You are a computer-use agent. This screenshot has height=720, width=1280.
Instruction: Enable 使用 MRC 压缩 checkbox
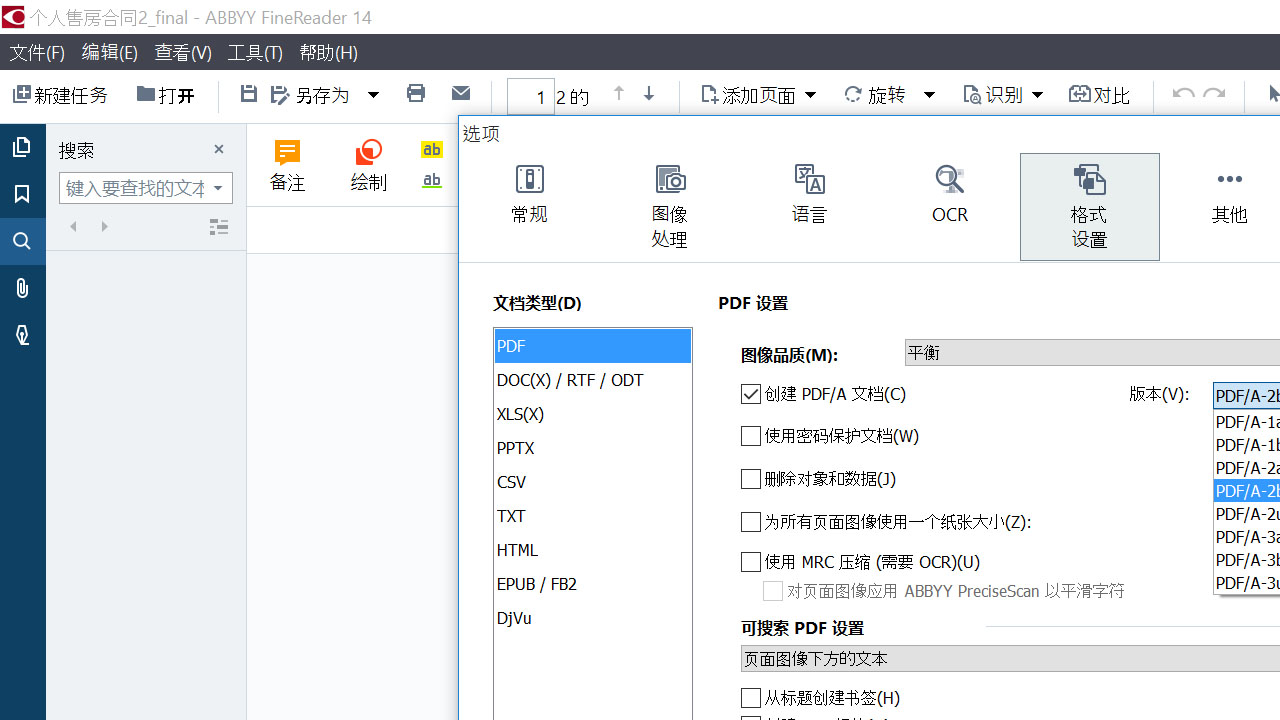click(751, 562)
